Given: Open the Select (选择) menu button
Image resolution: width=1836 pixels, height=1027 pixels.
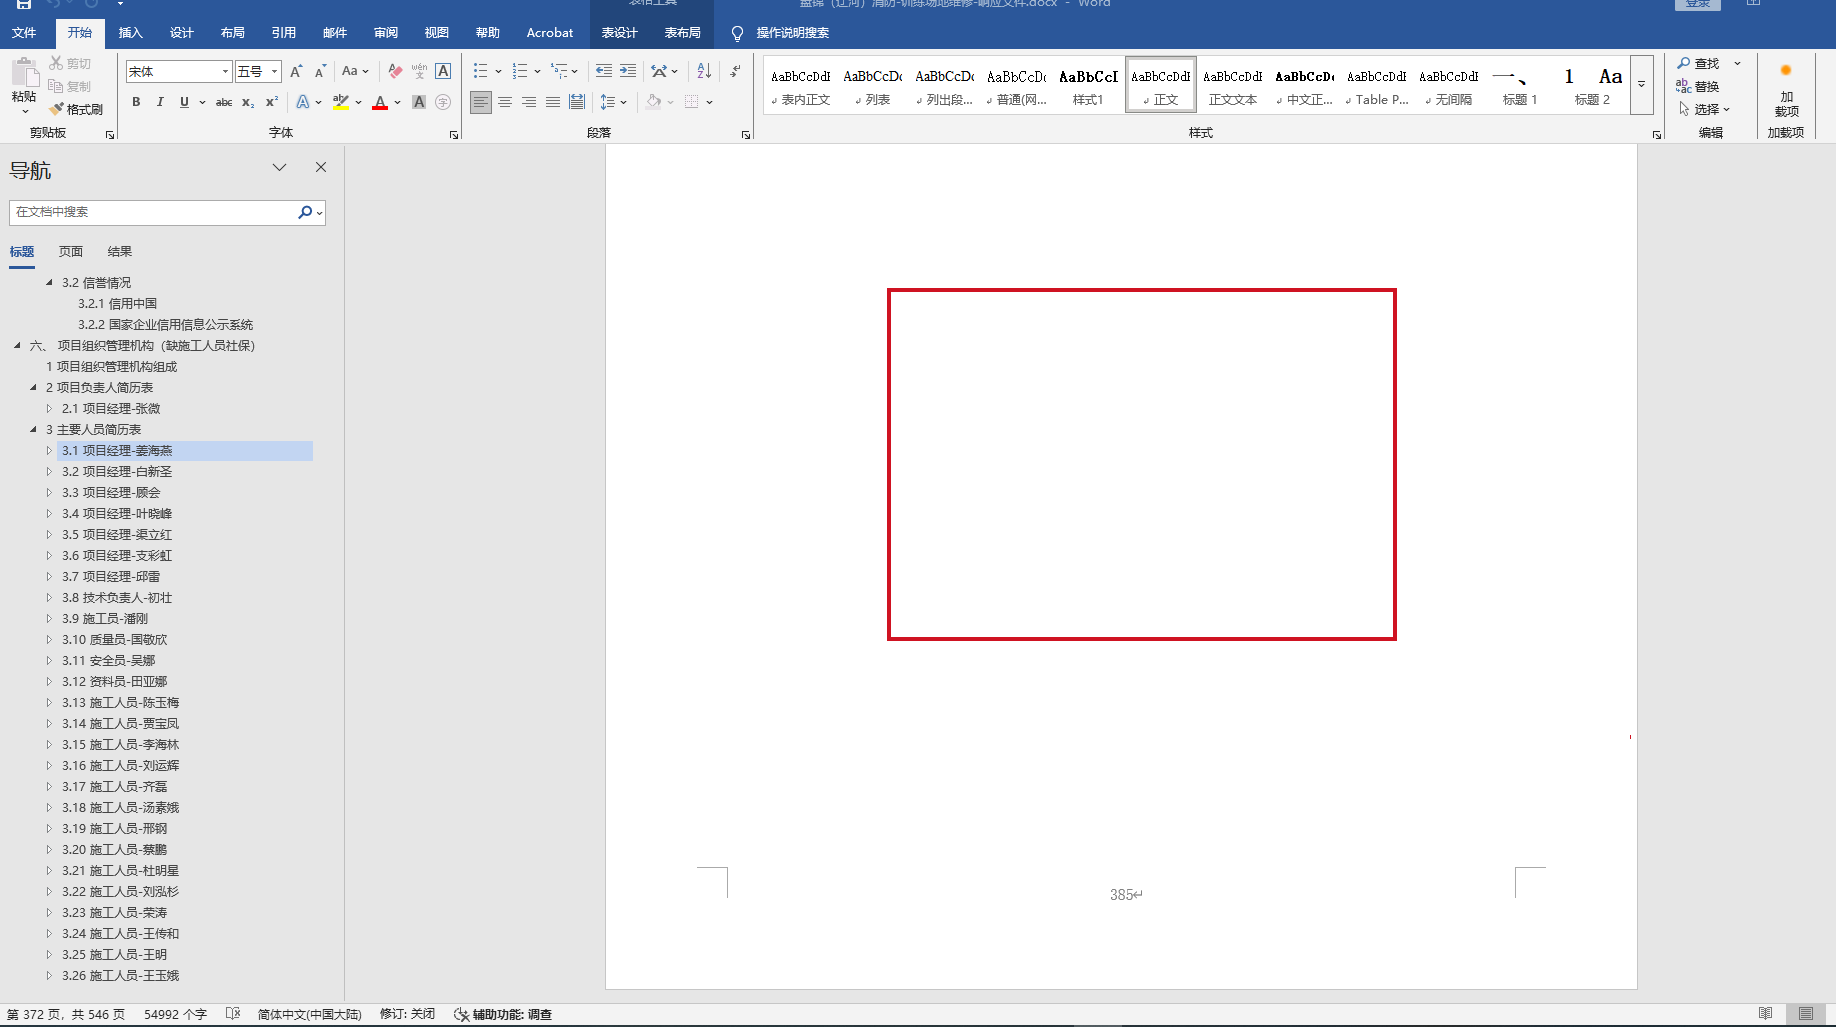Looking at the screenshot, I should (x=1704, y=109).
